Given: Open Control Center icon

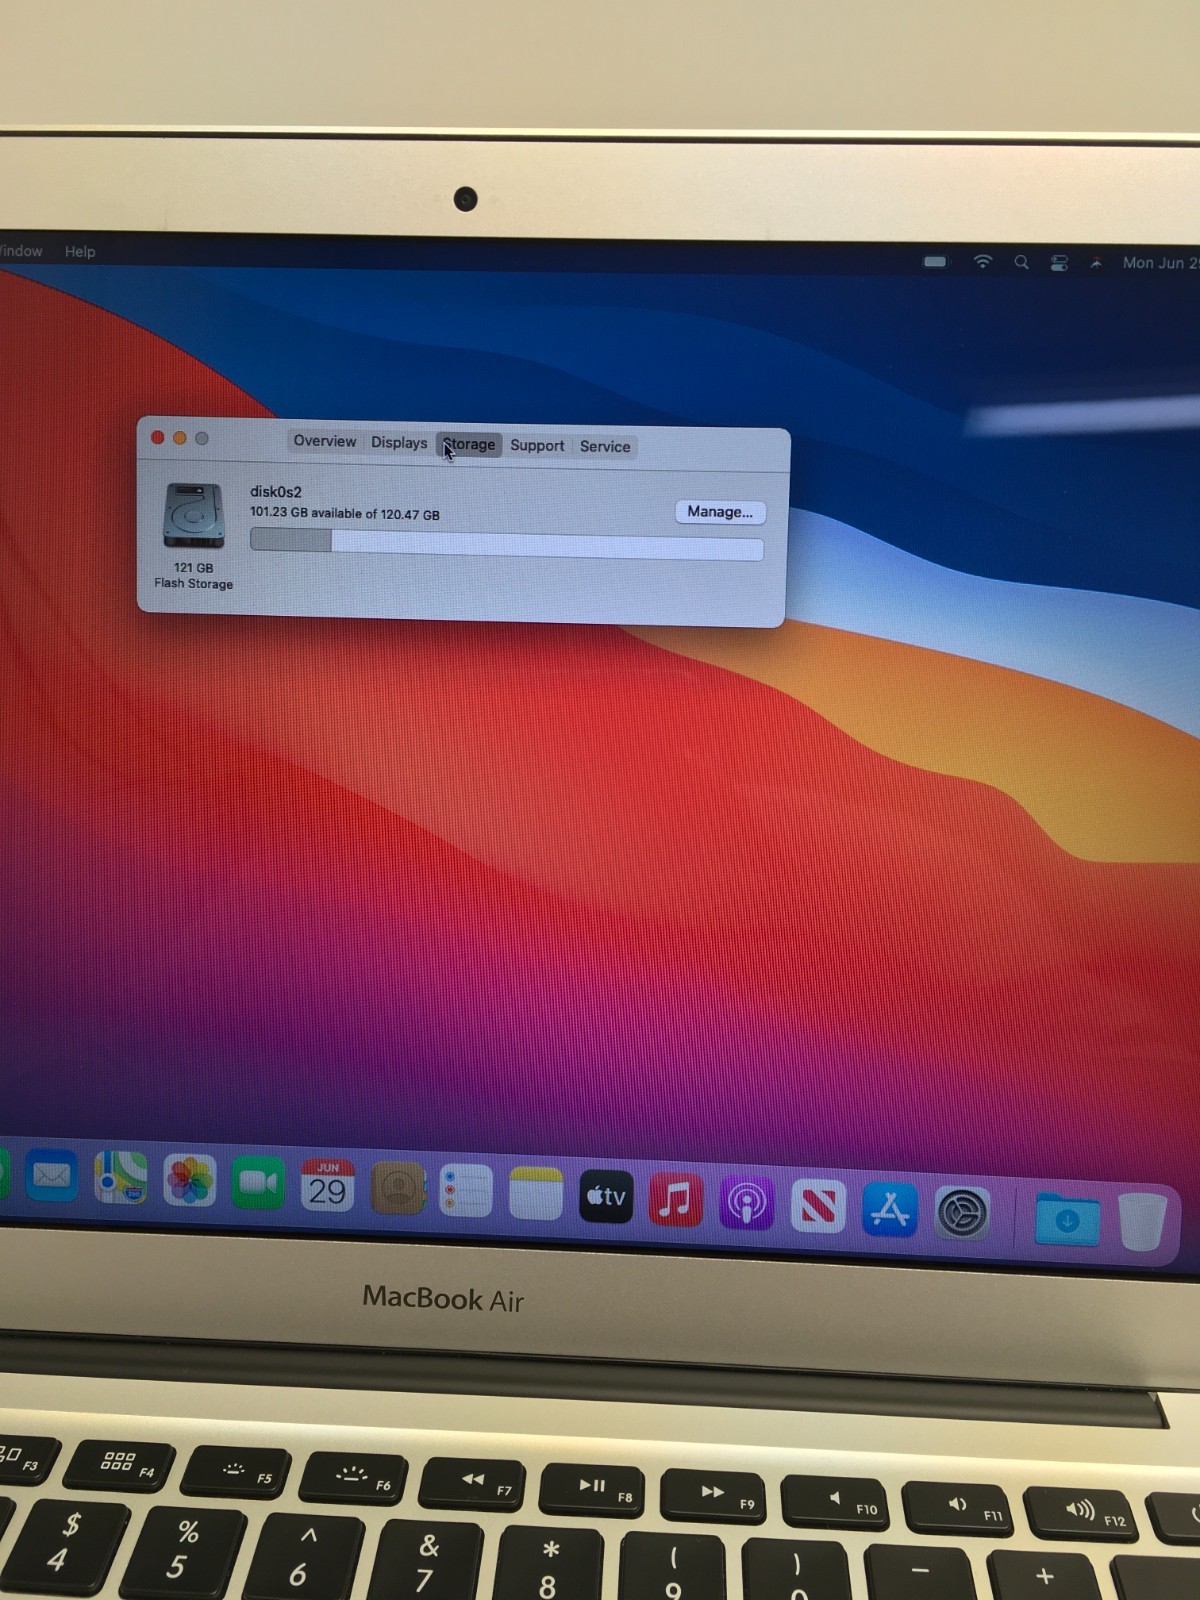Looking at the screenshot, I should (x=1059, y=263).
